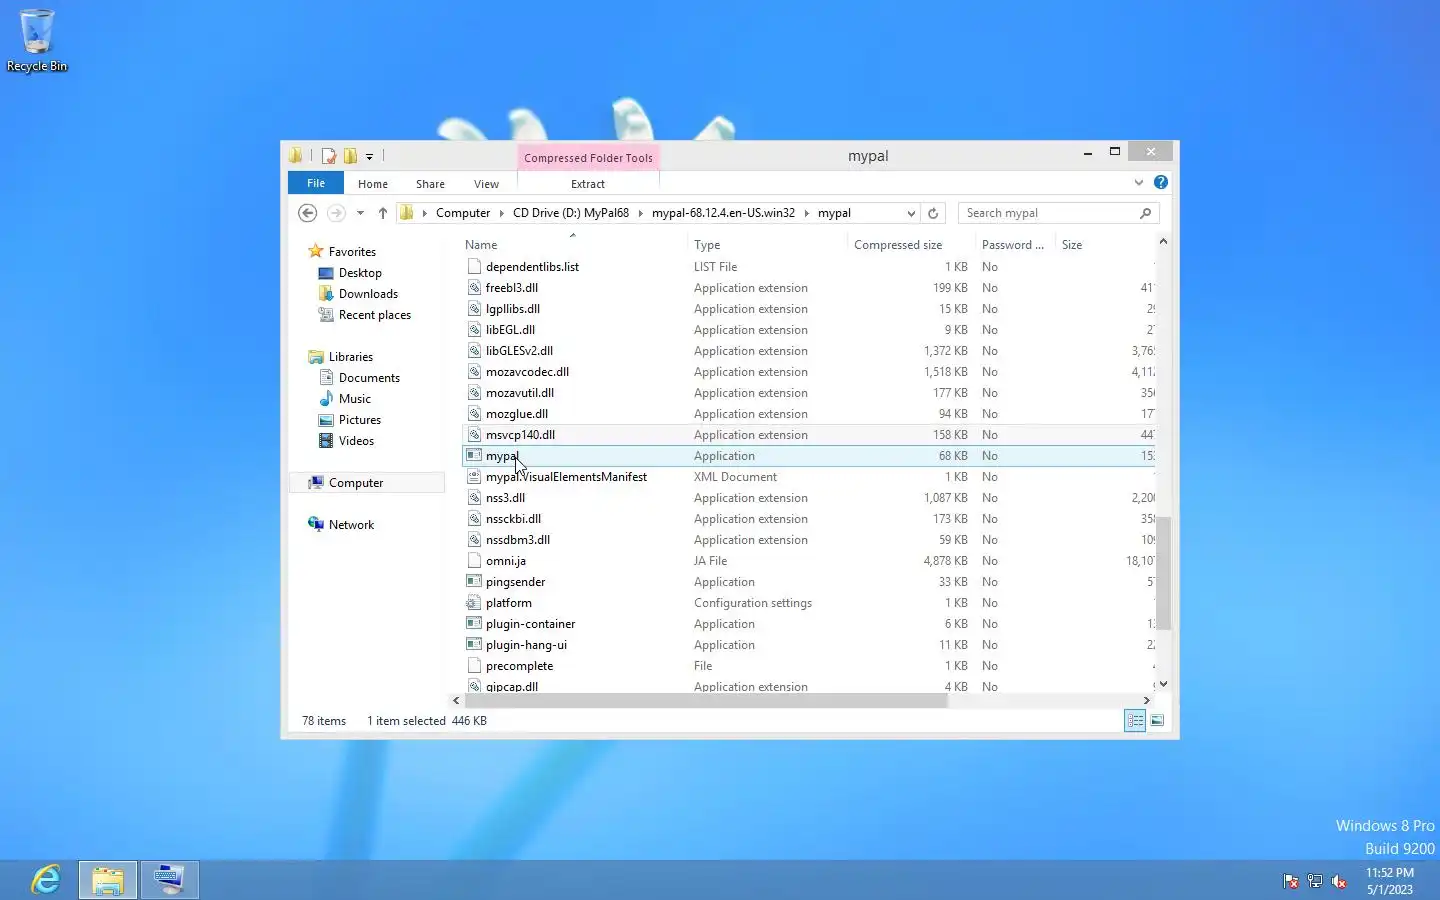Select the freebl3.dll file icon

475,288
